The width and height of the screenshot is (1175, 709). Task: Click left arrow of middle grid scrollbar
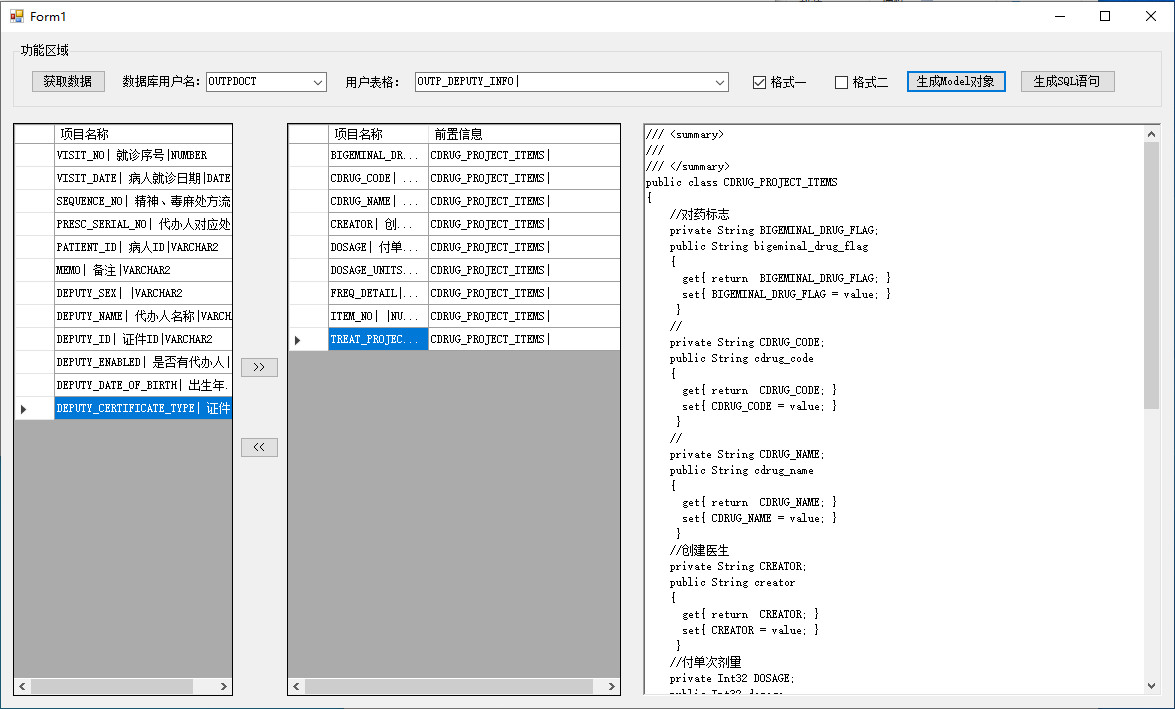[x=297, y=687]
